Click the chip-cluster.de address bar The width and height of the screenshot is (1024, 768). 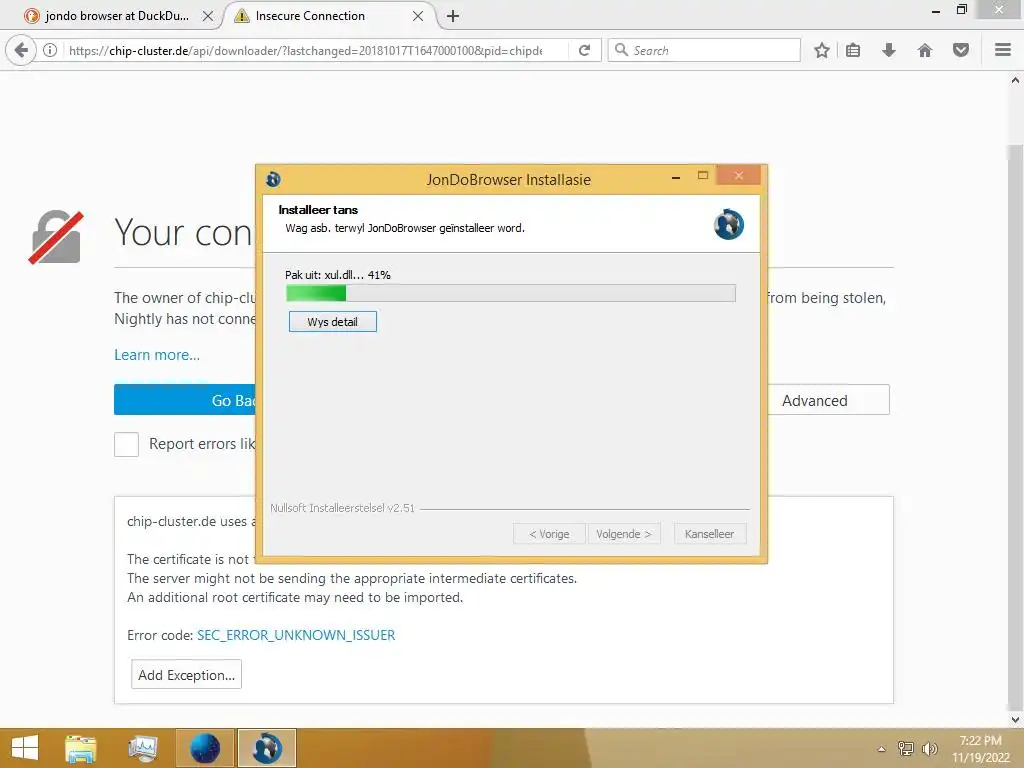[306, 50]
